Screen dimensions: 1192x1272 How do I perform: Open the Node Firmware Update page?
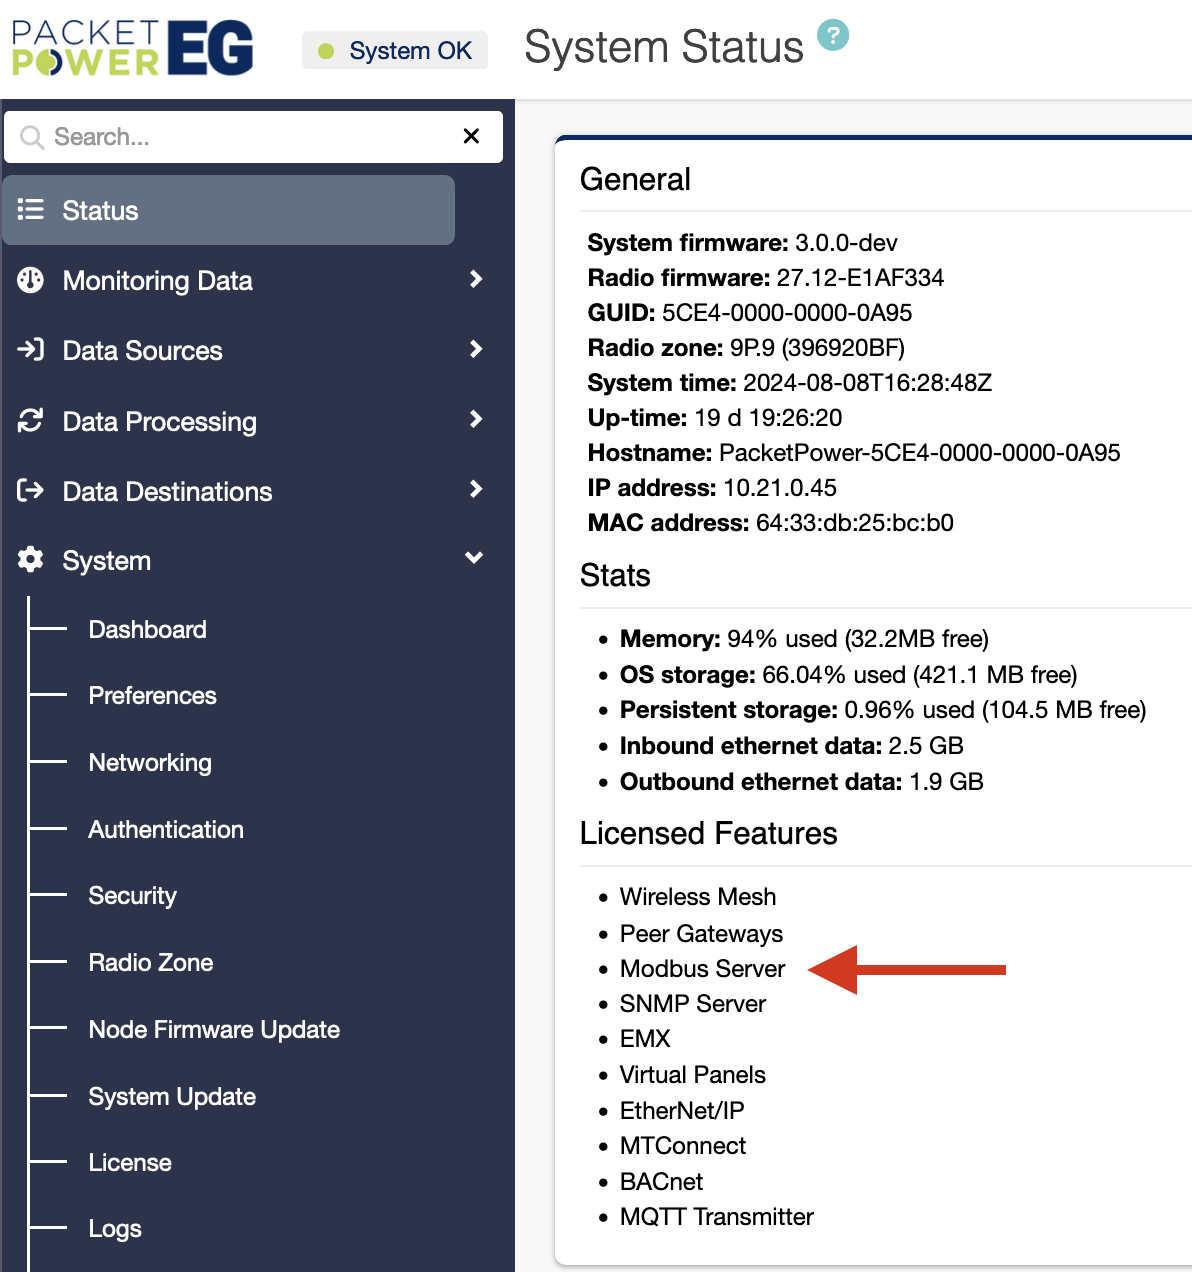(x=214, y=1029)
